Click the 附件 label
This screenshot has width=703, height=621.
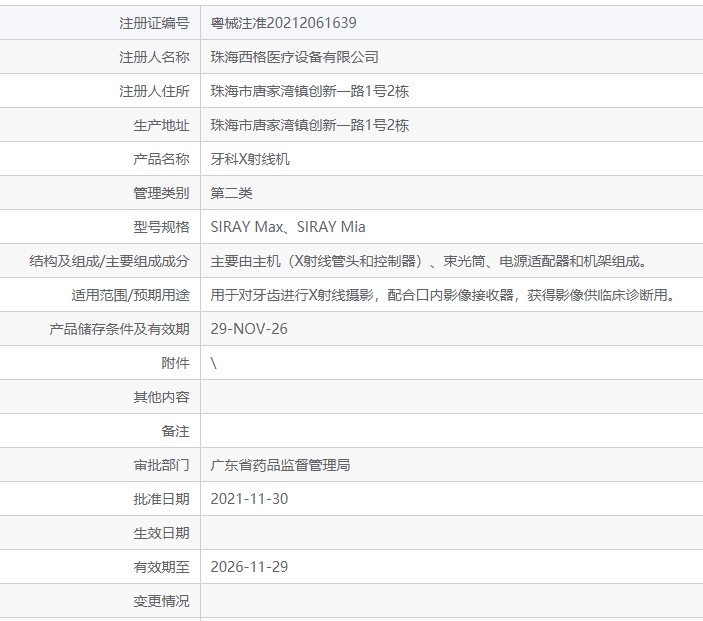(175, 363)
